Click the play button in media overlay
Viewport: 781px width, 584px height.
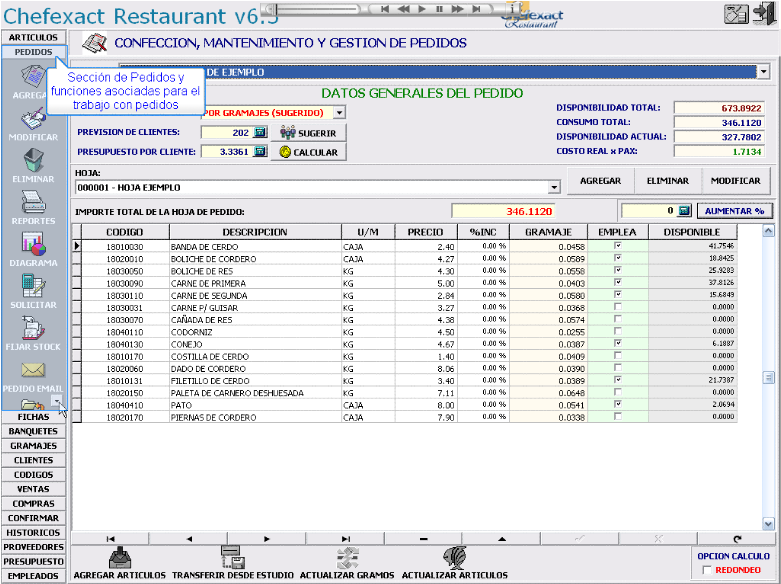pos(422,9)
